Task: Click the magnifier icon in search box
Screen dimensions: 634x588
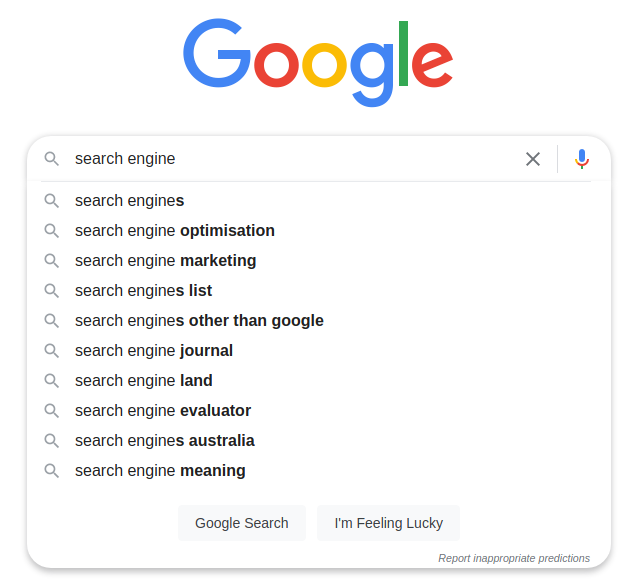Action: point(52,159)
